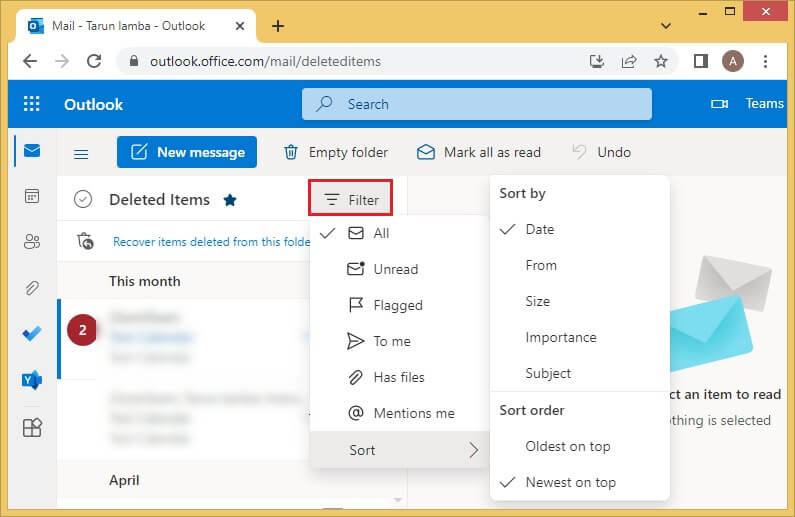
Task: Select the All filter option
Action: click(400, 233)
